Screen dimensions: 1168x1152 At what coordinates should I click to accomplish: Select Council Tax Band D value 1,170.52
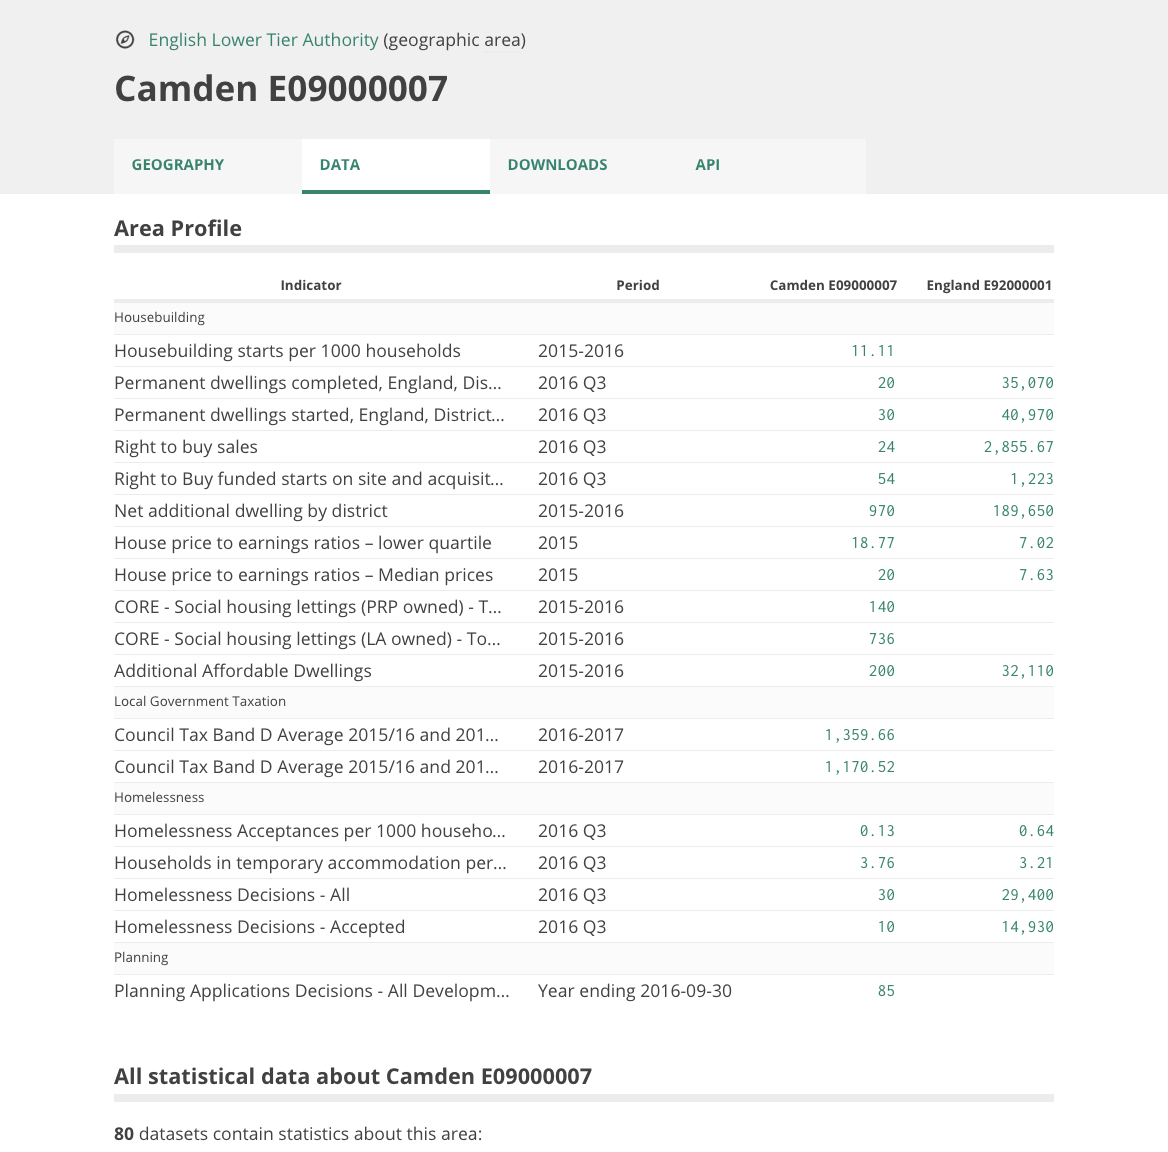[859, 767]
